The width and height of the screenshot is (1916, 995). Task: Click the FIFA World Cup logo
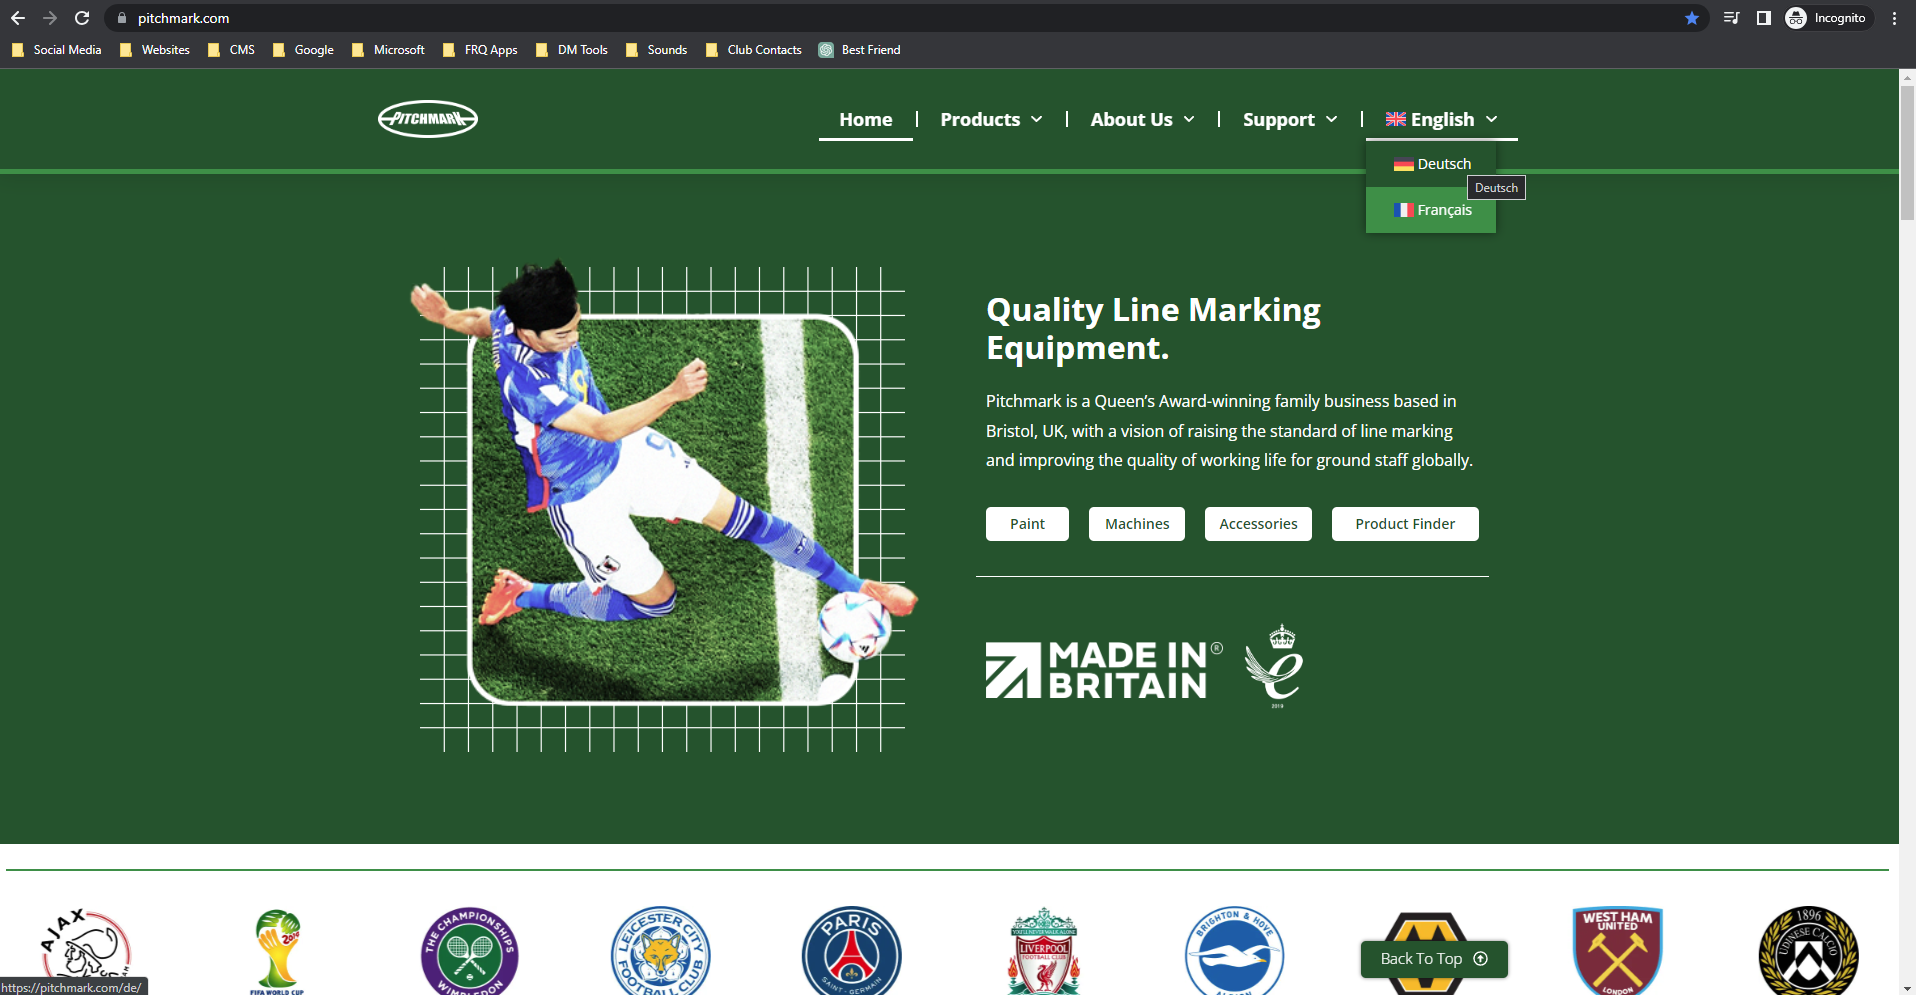(277, 951)
